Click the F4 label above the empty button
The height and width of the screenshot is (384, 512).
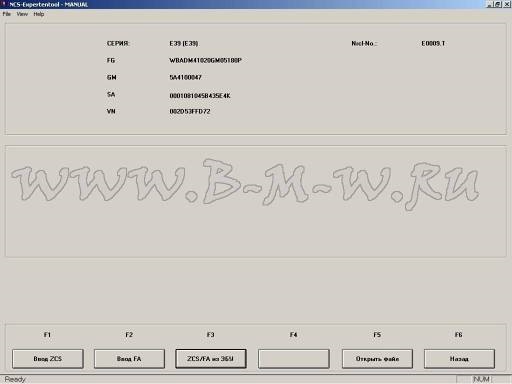[x=293, y=334]
